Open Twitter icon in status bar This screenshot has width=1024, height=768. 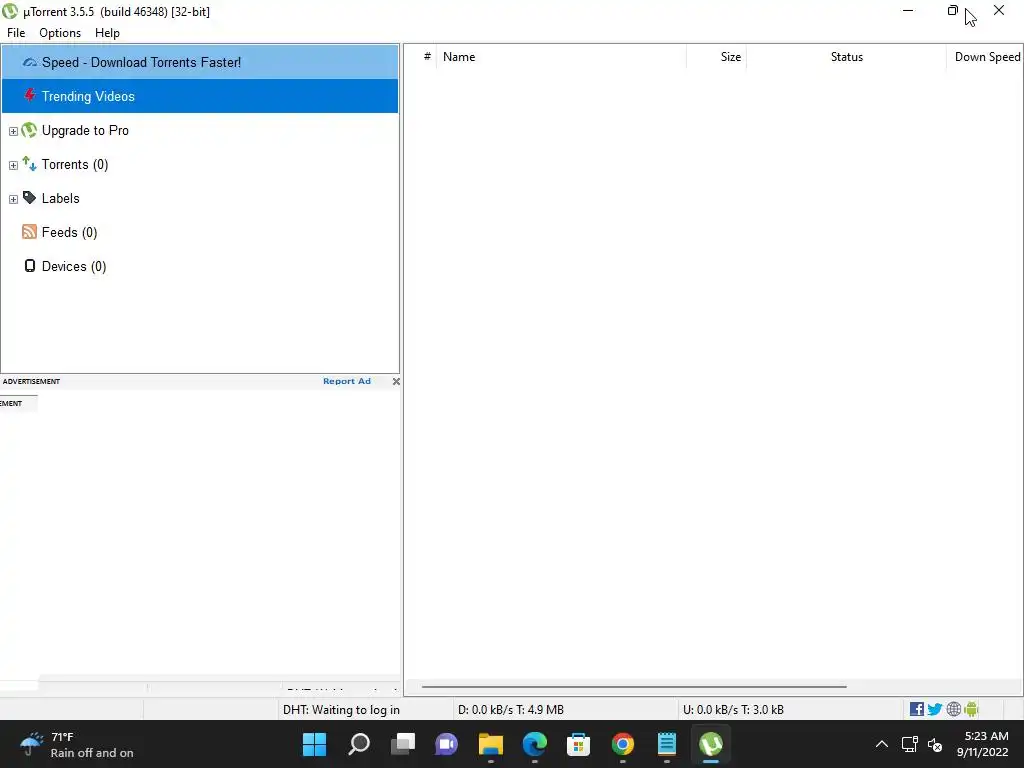pos(935,709)
